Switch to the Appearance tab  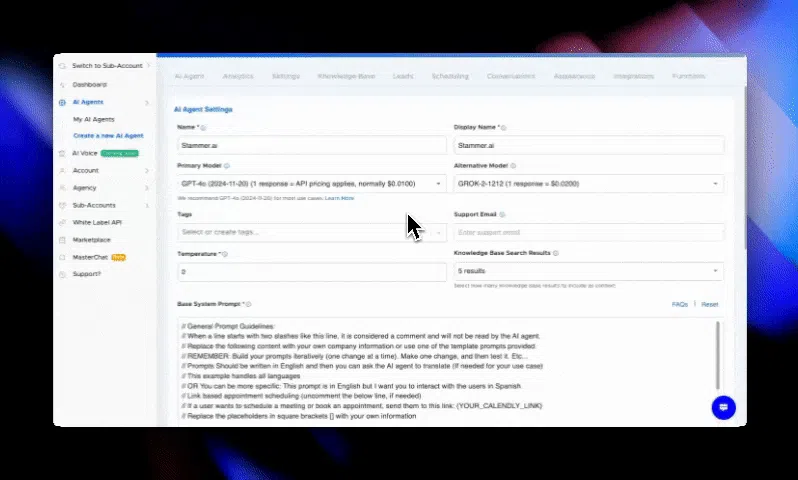coord(574,76)
